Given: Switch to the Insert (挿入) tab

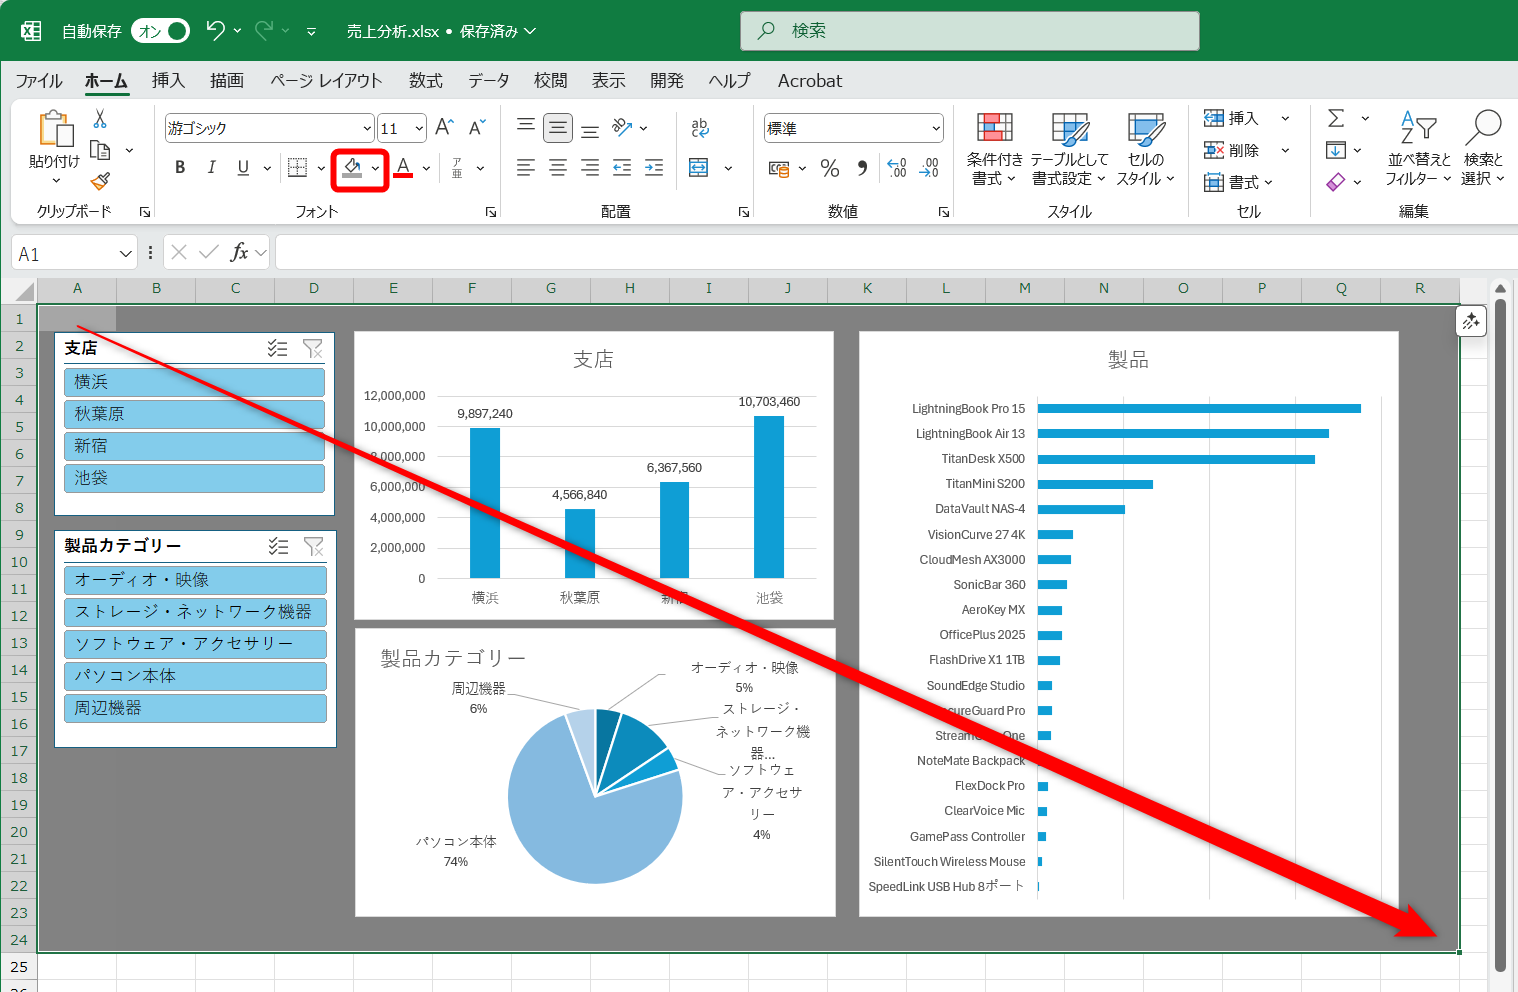Looking at the screenshot, I should (x=168, y=81).
